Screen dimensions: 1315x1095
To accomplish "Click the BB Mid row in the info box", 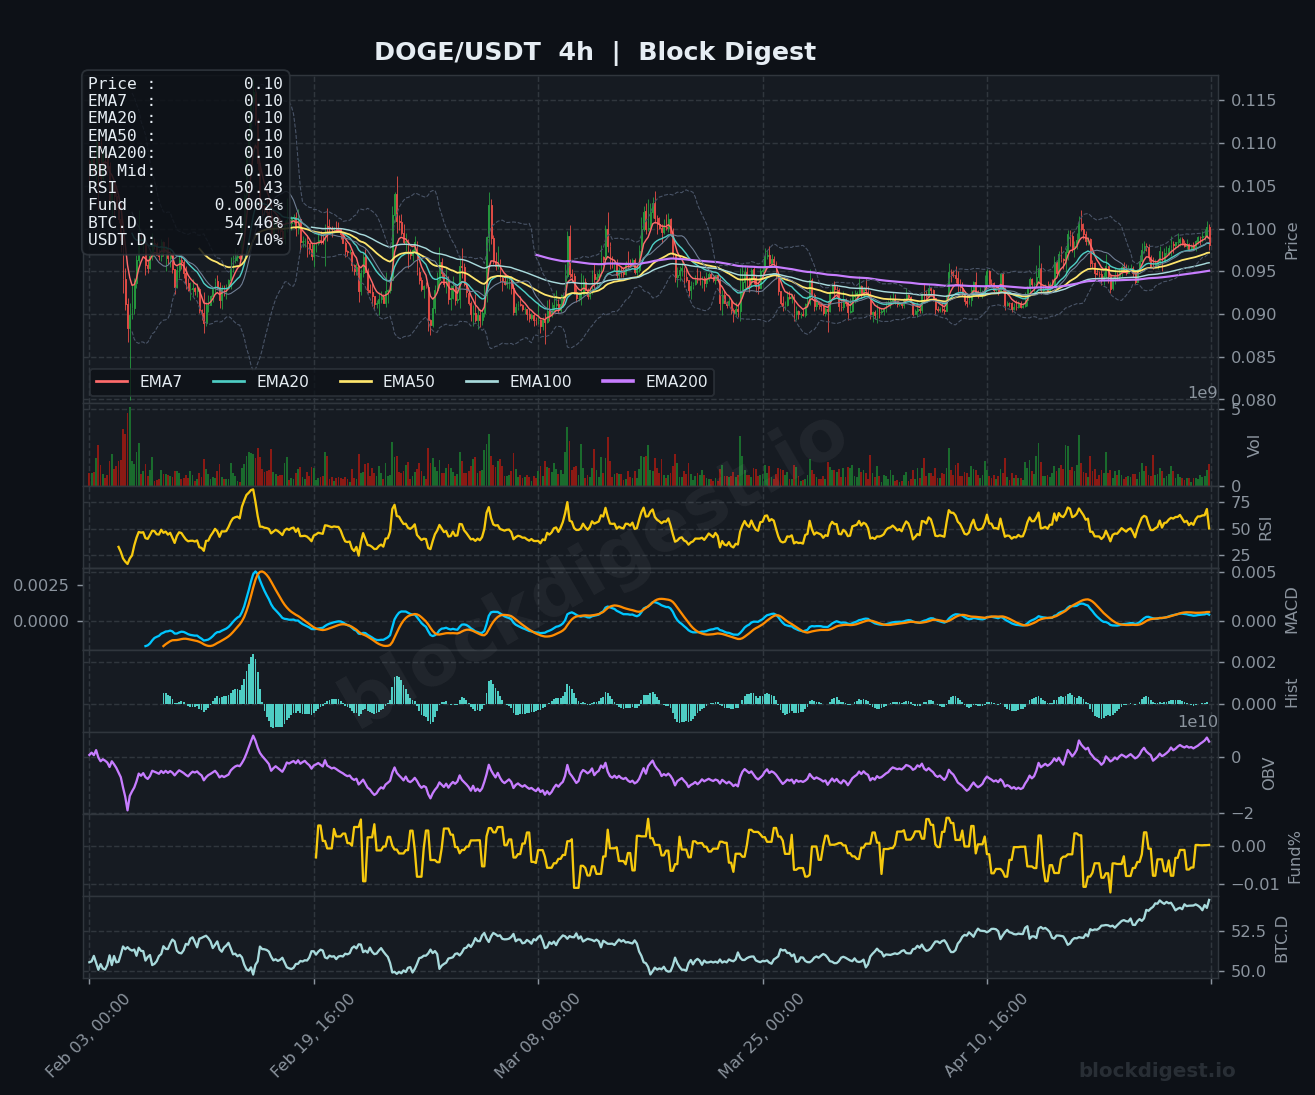I will pyautogui.click(x=185, y=171).
